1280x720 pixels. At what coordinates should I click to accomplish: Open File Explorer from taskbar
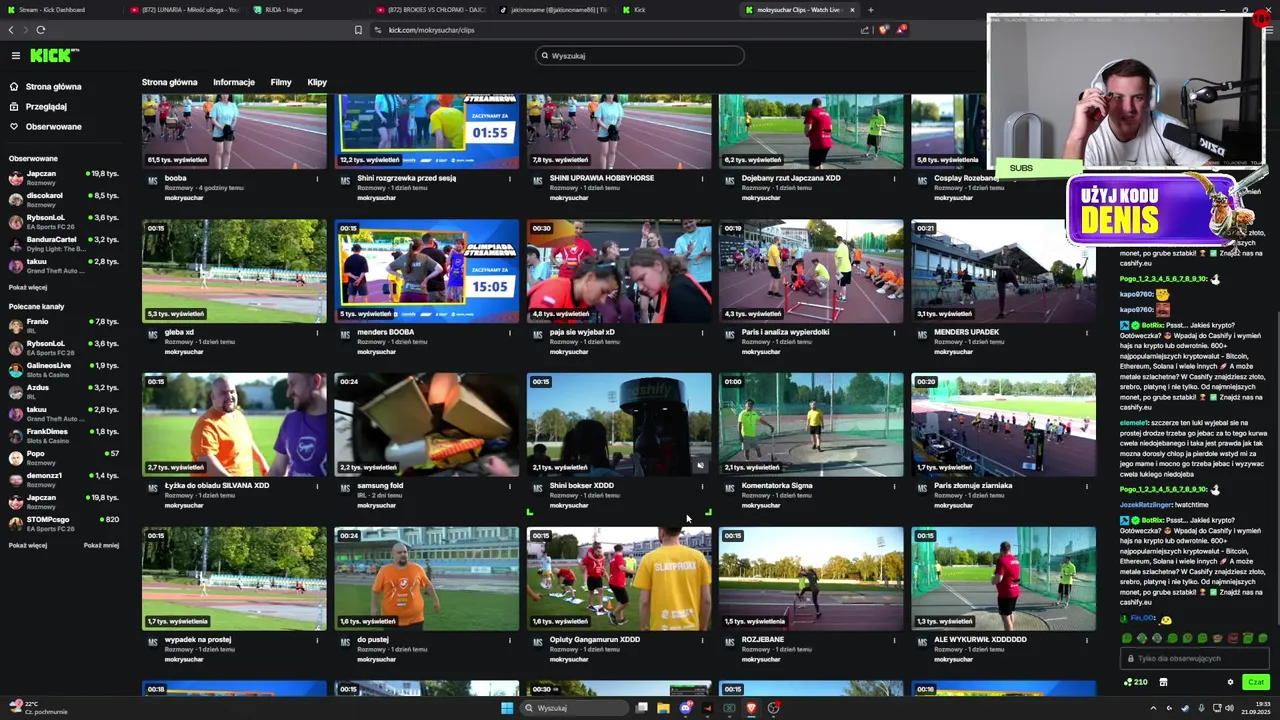663,708
